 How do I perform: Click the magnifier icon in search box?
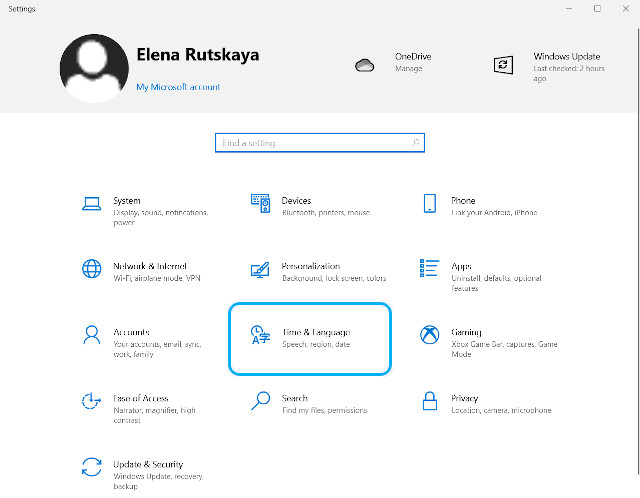pyautogui.click(x=416, y=142)
